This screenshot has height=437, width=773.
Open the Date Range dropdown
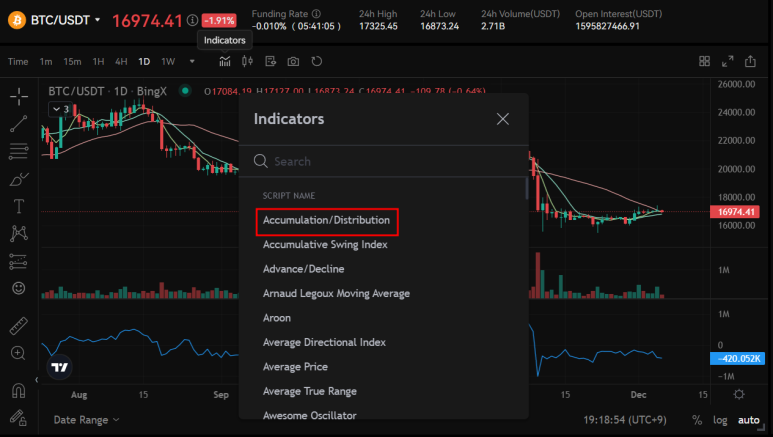pos(86,420)
